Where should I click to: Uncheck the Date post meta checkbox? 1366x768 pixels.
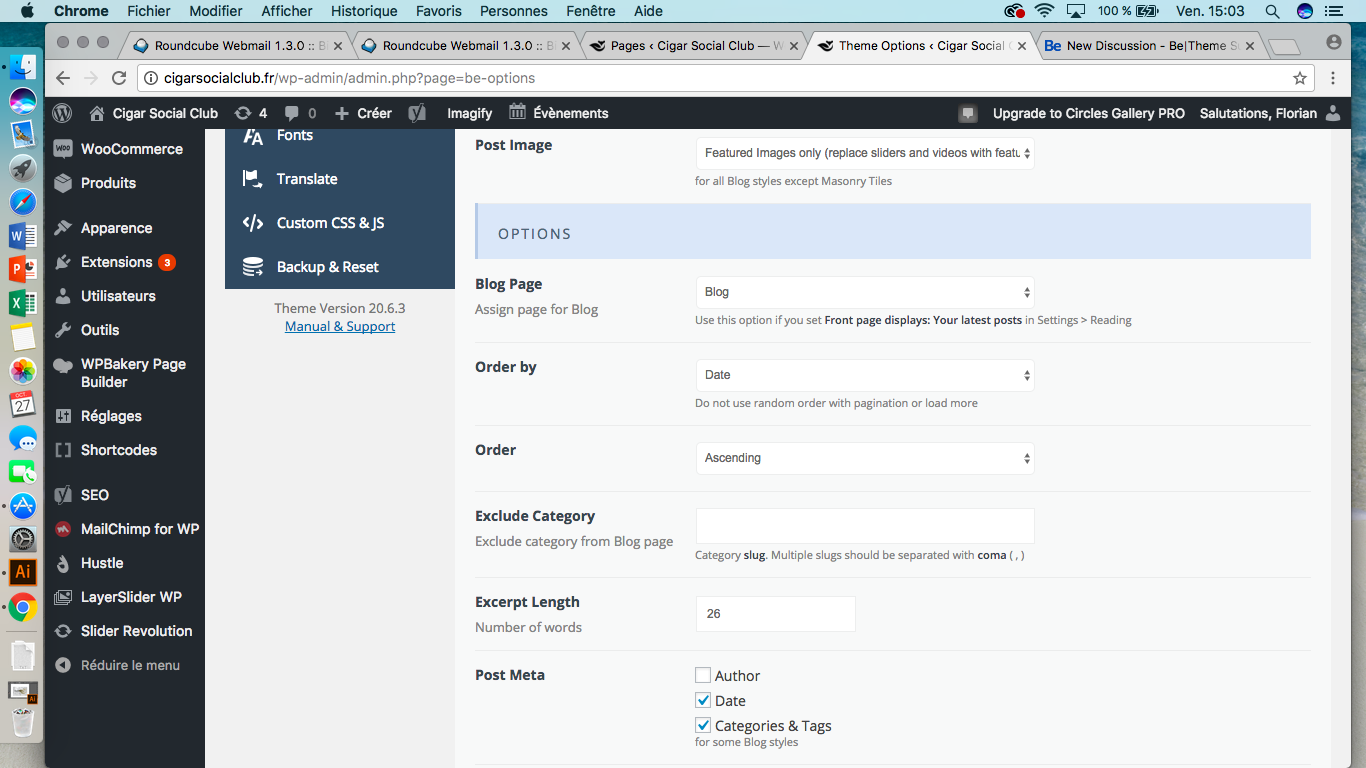pyautogui.click(x=703, y=700)
